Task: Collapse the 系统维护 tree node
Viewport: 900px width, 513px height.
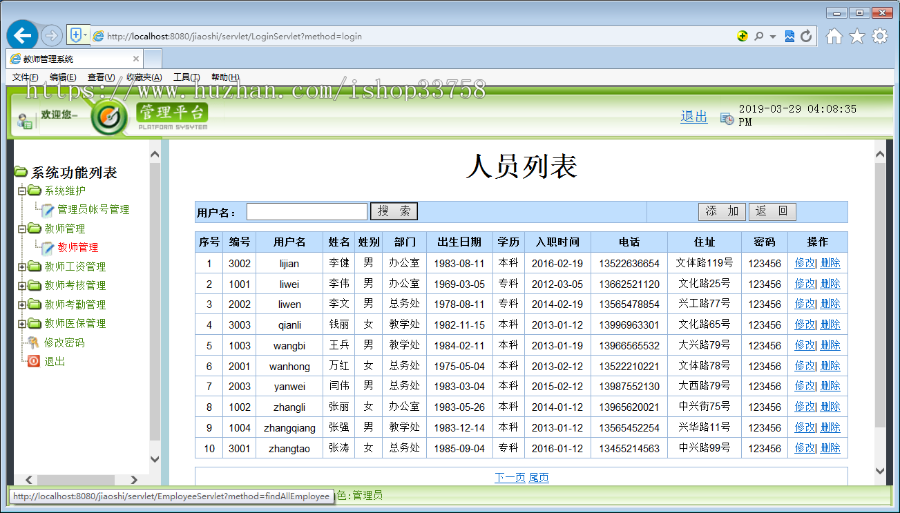Action: point(22,191)
